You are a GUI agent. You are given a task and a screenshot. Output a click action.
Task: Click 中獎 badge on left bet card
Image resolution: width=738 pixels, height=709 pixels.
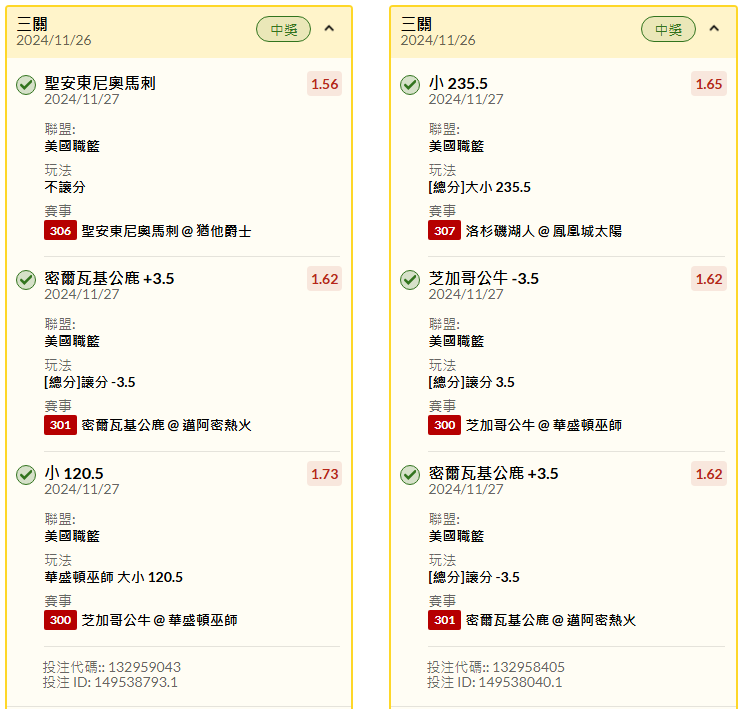click(283, 29)
